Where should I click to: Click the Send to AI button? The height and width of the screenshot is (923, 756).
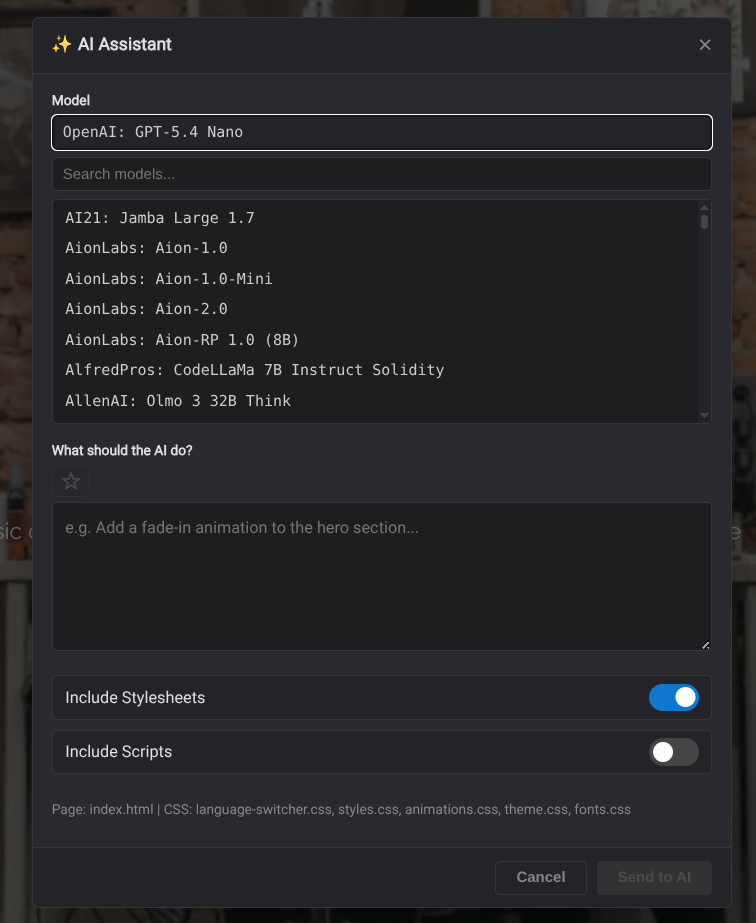point(654,878)
